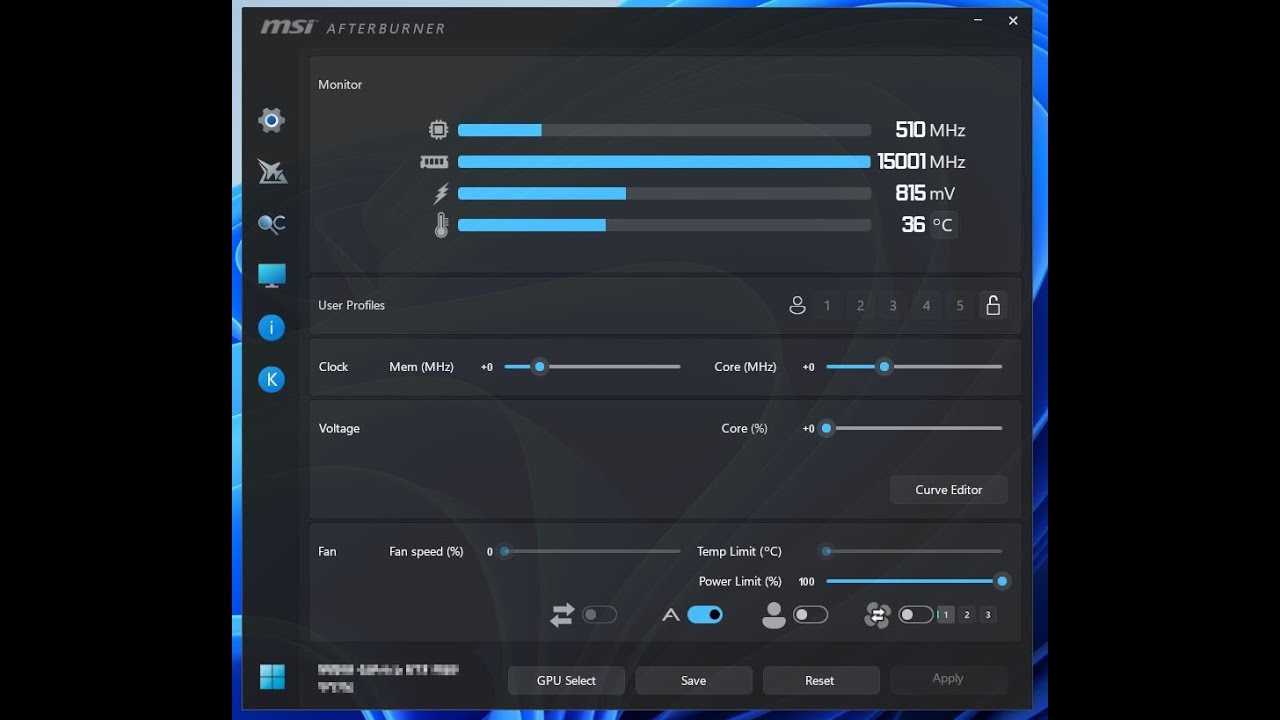Select fan number 2
Viewport: 1280px width, 720px height.
pos(967,615)
